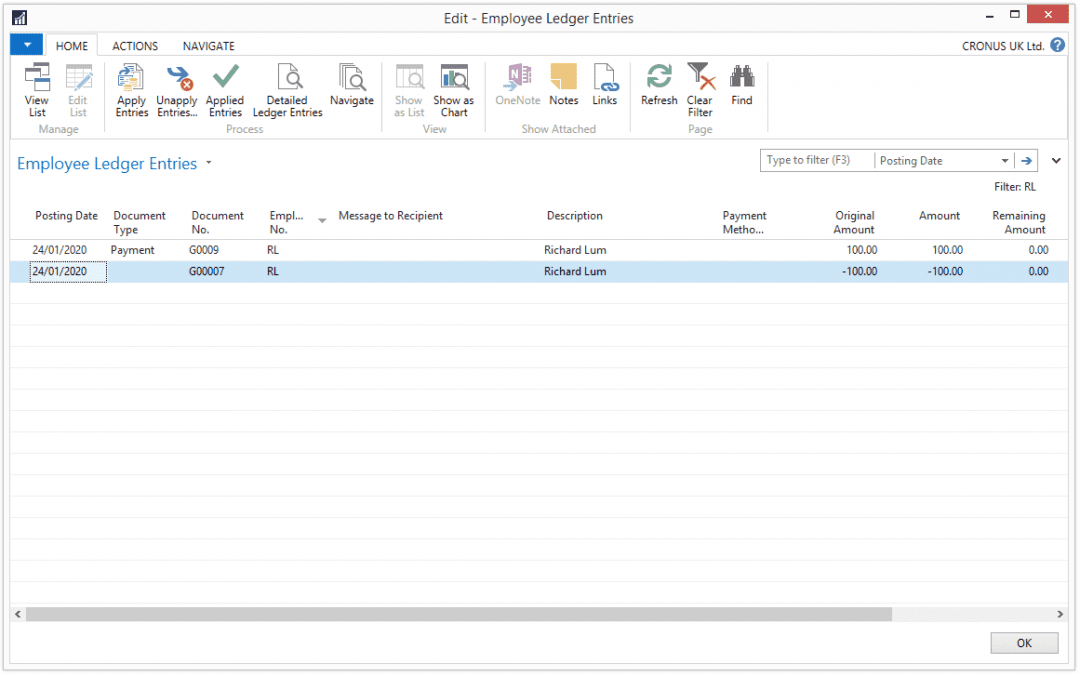Use Find to search entries

tap(741, 90)
